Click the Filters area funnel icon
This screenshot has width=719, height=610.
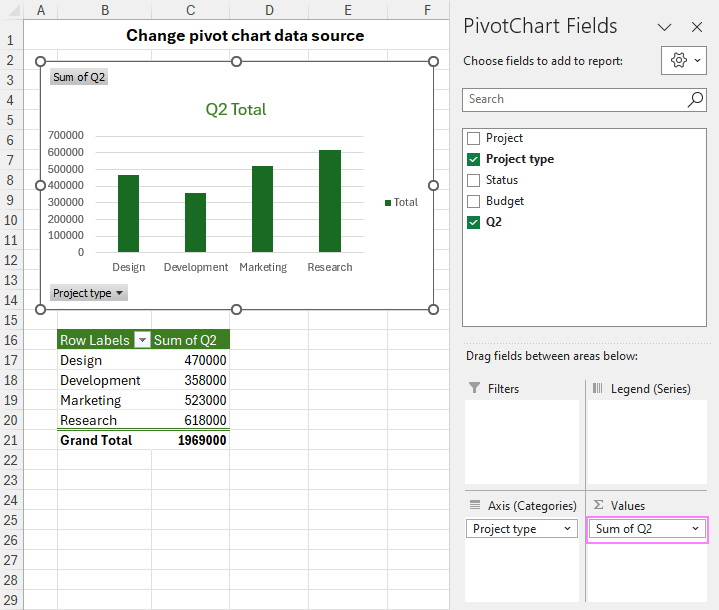pyautogui.click(x=475, y=388)
